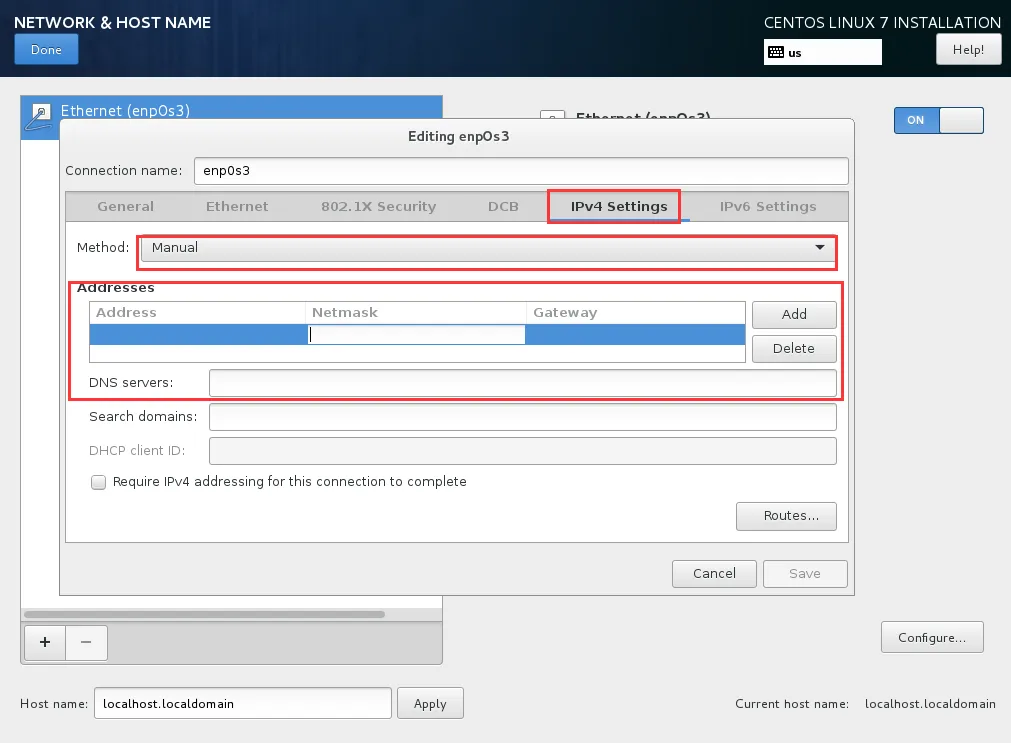Apply the host name
Image resolution: width=1011 pixels, height=743 pixels.
coord(430,704)
